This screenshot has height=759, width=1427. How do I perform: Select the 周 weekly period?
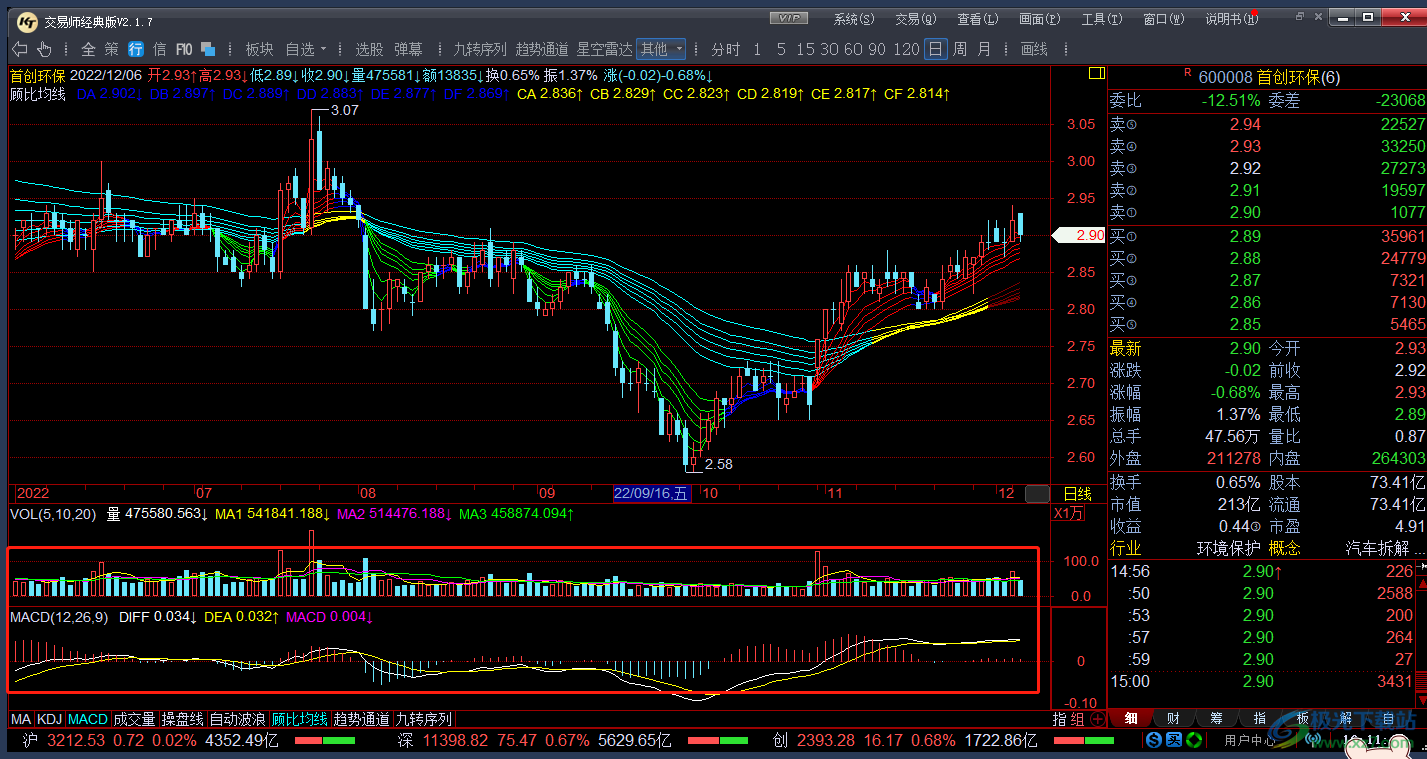(960, 49)
